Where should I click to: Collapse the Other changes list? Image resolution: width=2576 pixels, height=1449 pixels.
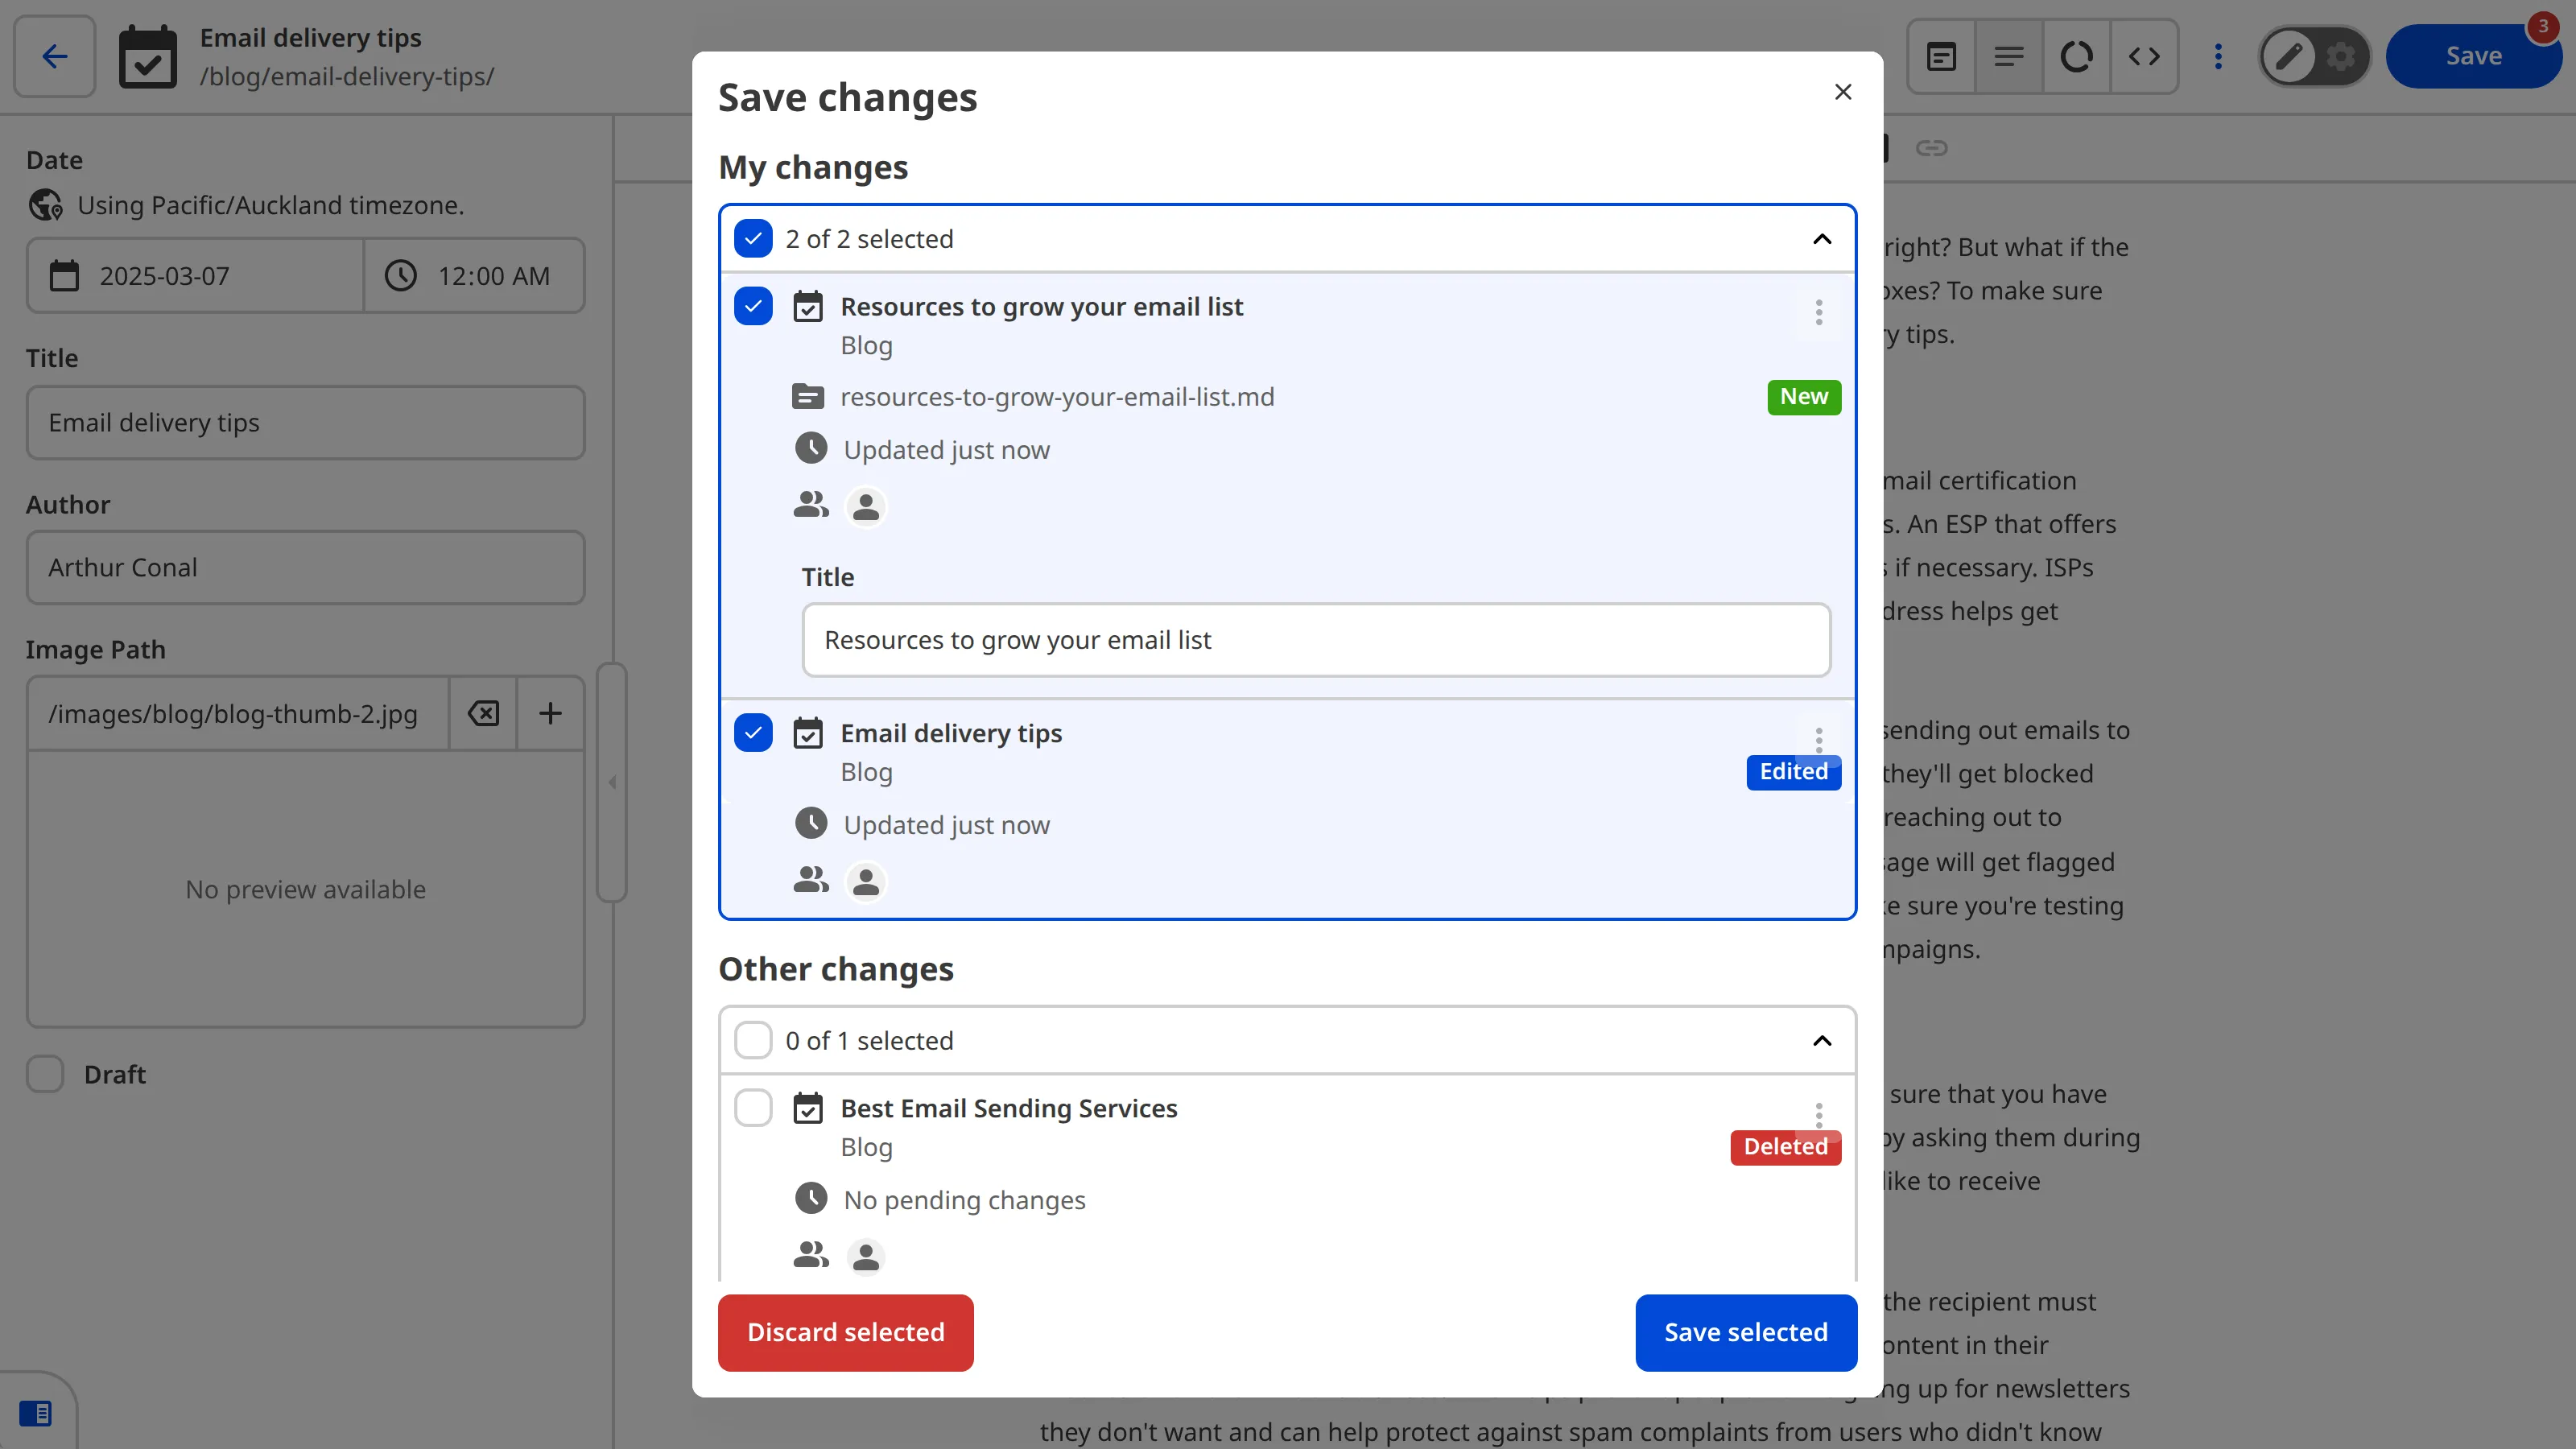(x=1822, y=1040)
